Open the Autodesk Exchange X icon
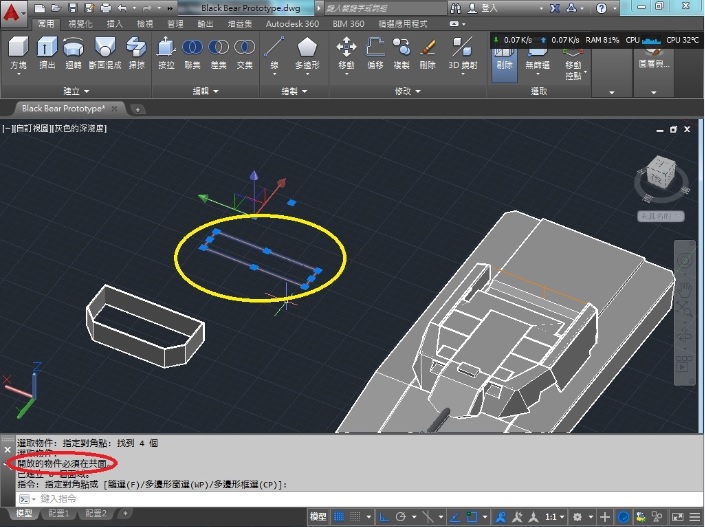 (555, 8)
